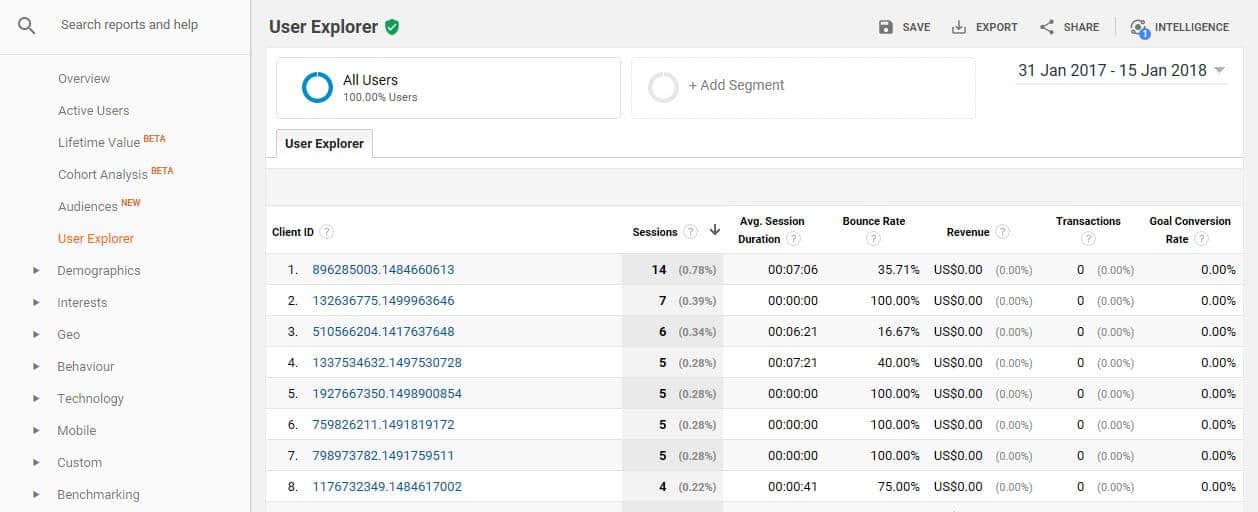
Task: Click + Add Segment
Action: [736, 86]
